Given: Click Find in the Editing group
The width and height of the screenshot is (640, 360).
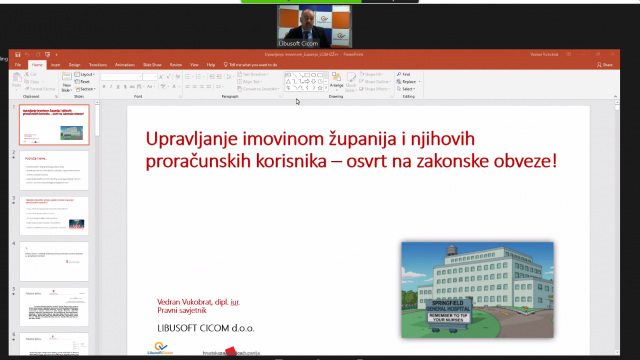Looking at the screenshot, I should (403, 74).
